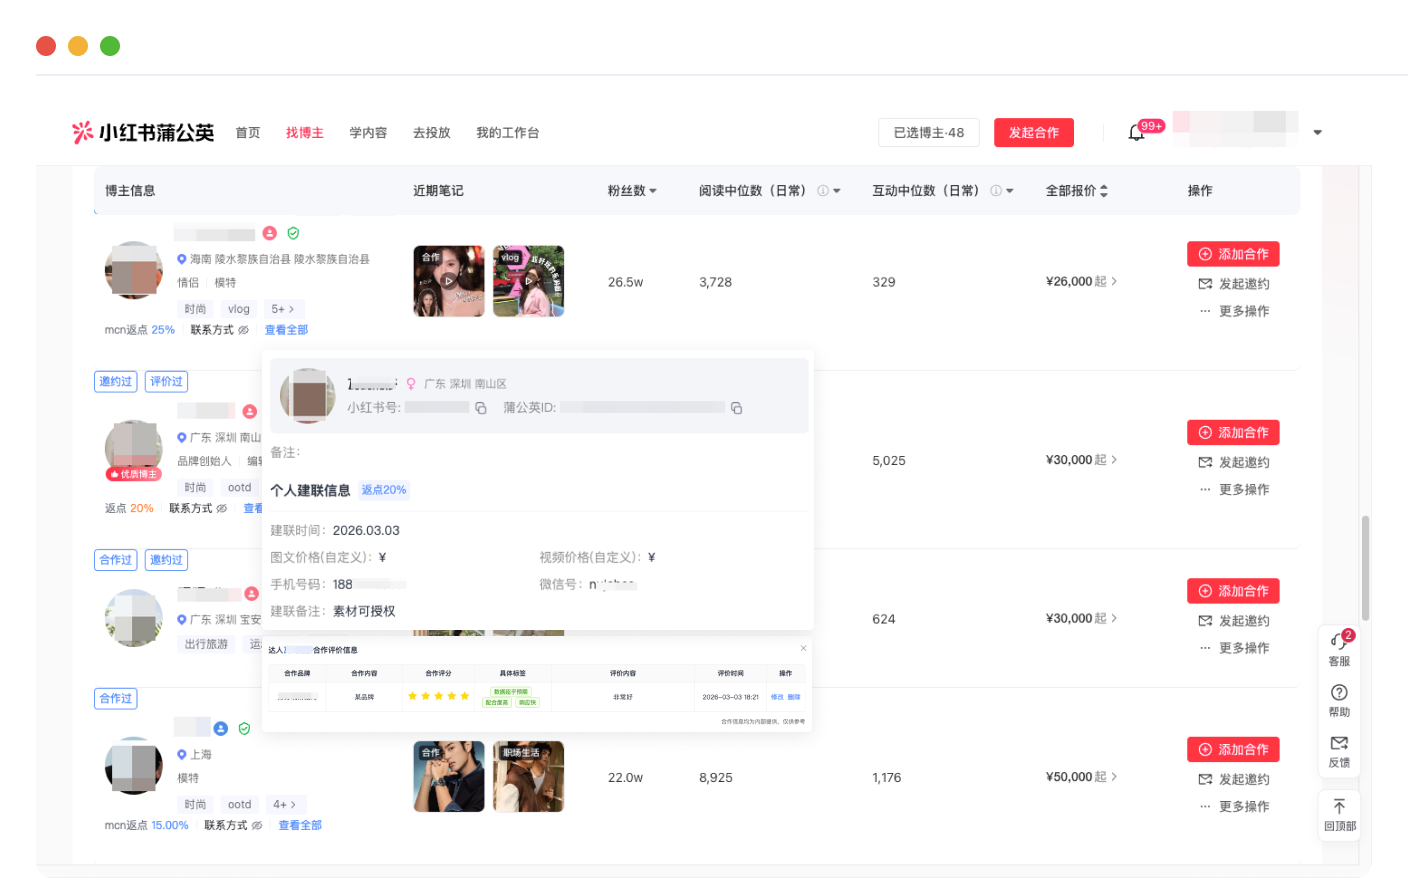This screenshot has height=878, width=1408.
Task: Open 客服 headset icon in right sidebar
Action: click(x=1339, y=641)
